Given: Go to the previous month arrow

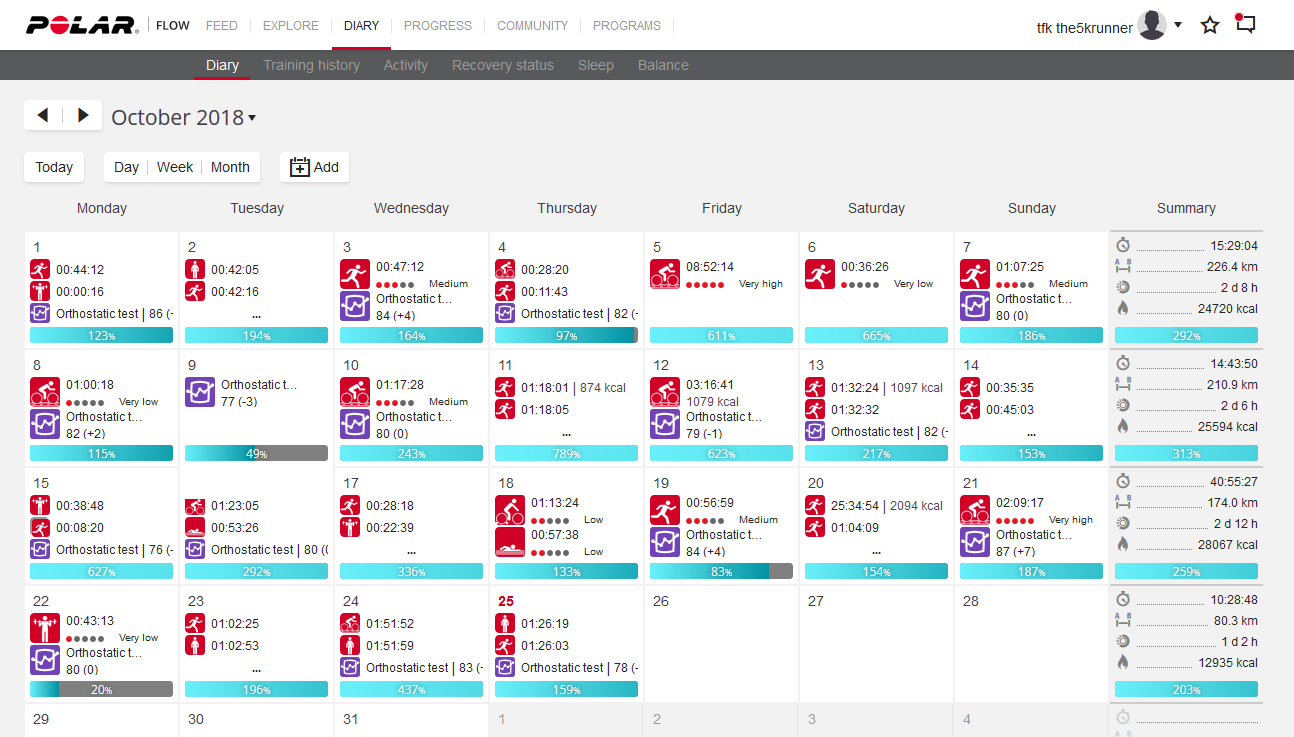Looking at the screenshot, I should (x=43, y=116).
